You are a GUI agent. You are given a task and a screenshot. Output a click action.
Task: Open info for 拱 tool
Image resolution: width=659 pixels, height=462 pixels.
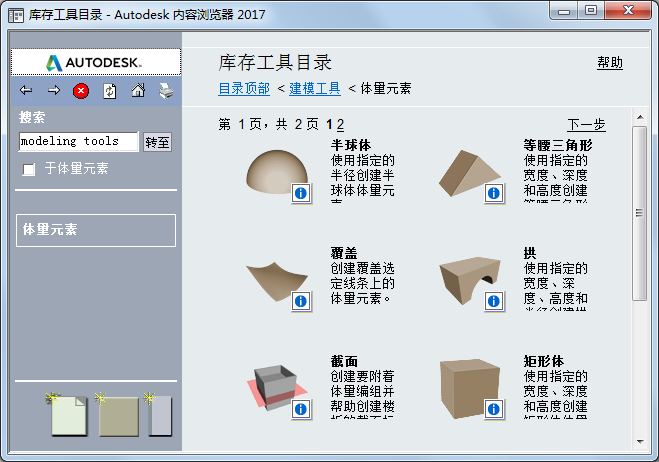pos(494,301)
